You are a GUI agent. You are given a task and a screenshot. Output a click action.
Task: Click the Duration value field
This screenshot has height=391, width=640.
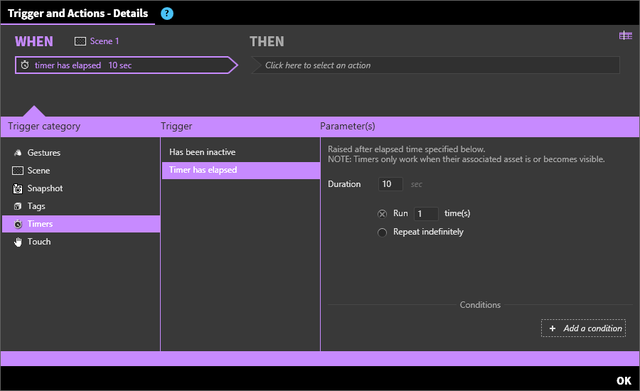coord(390,184)
